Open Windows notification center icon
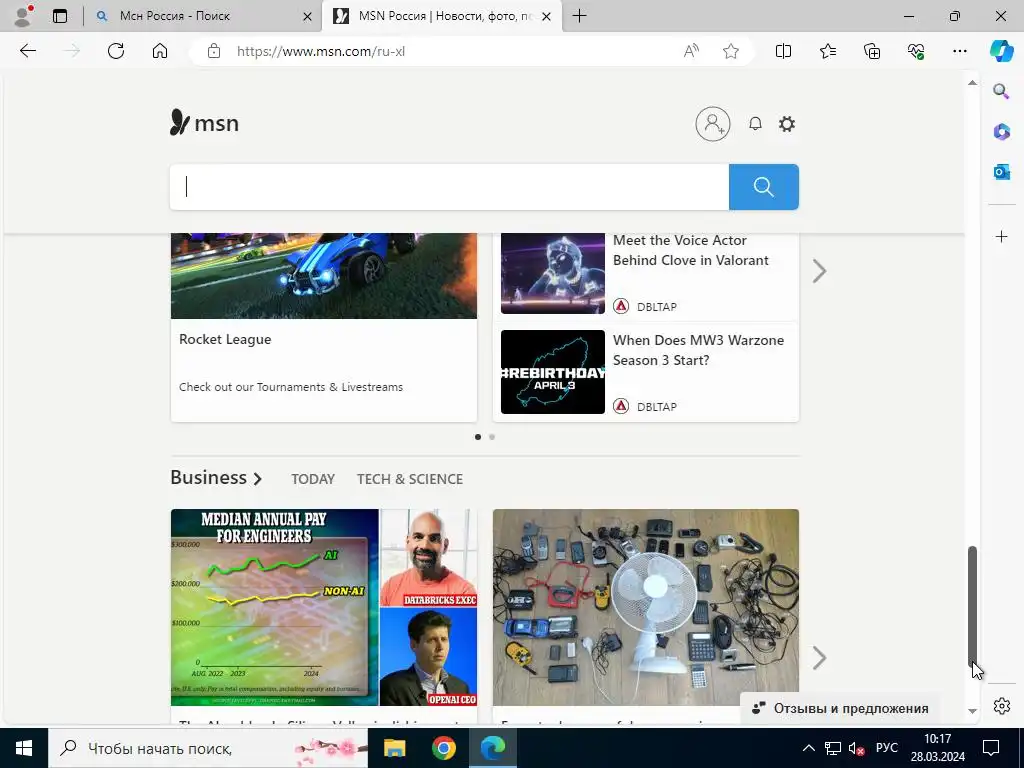This screenshot has width=1024, height=768. pyautogui.click(x=991, y=748)
